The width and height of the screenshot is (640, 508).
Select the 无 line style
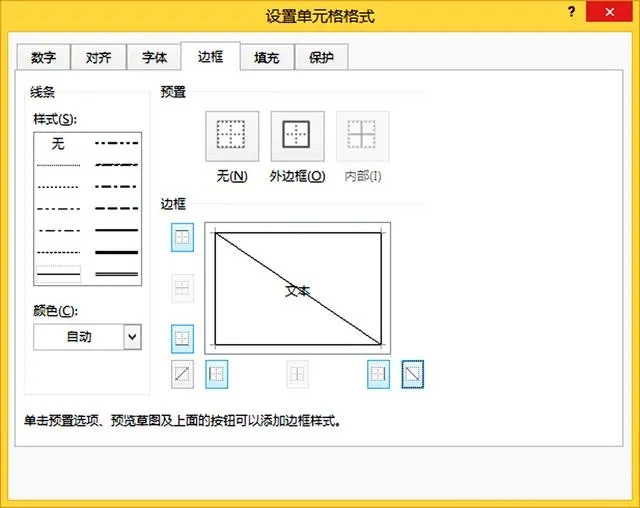(58, 143)
